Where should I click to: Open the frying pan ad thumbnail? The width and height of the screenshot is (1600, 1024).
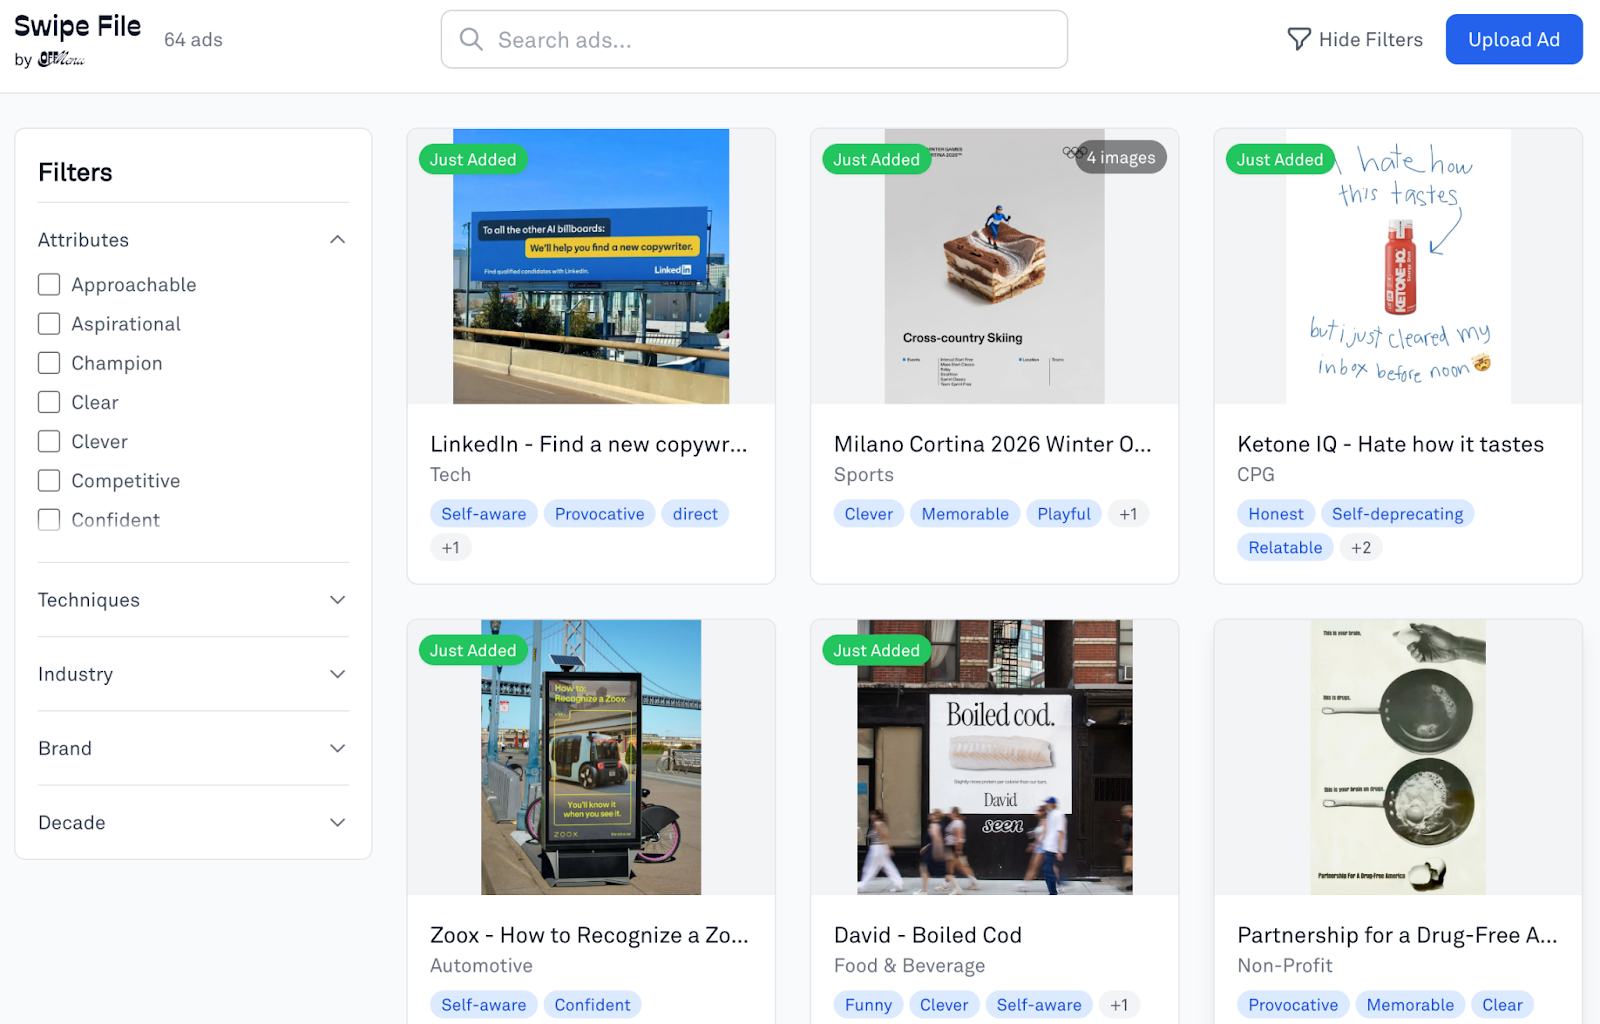point(1398,757)
